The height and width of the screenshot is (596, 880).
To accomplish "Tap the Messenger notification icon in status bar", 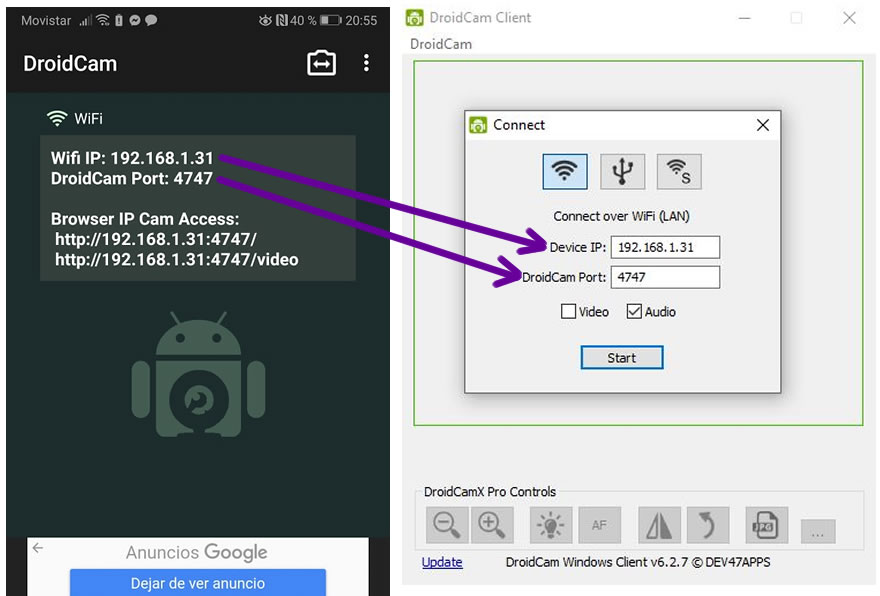I will (x=135, y=21).
